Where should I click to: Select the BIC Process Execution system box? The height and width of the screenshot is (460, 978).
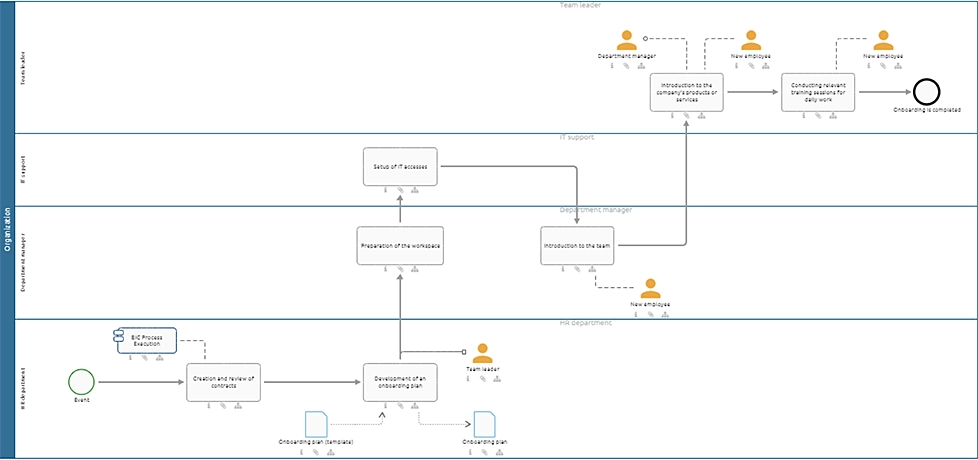click(147, 340)
